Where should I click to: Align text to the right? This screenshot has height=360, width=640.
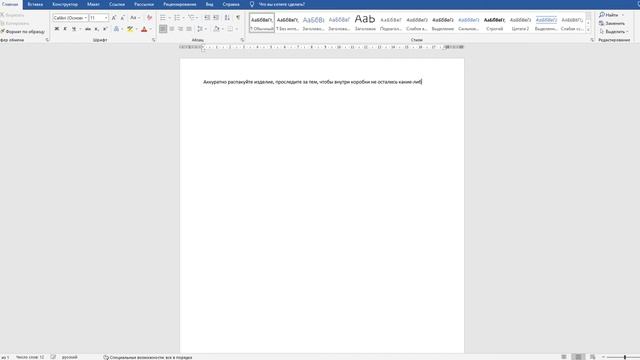coord(180,29)
